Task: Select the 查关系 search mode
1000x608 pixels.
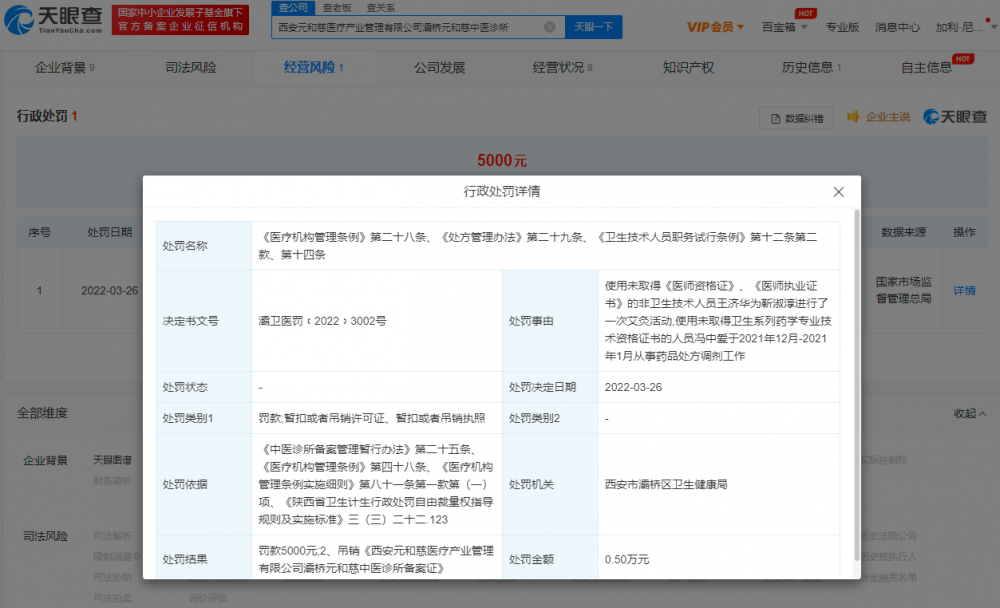Action: click(380, 7)
